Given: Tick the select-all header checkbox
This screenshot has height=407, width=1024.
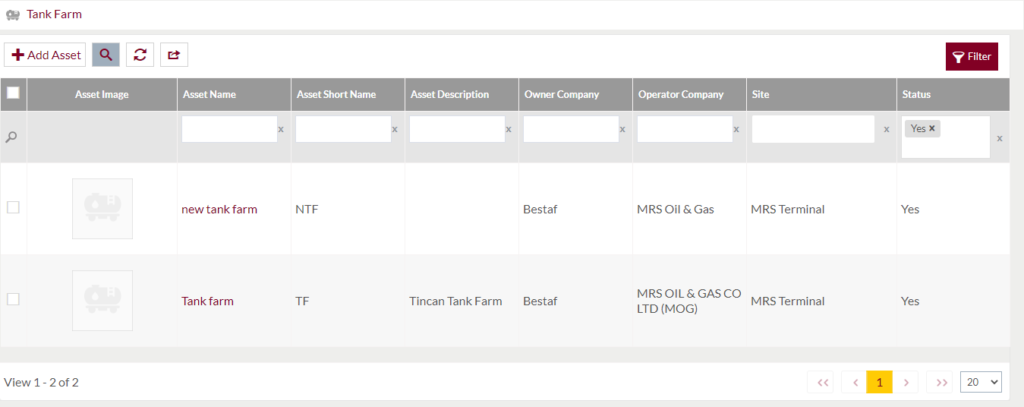Looking at the screenshot, I should pyautogui.click(x=13, y=93).
